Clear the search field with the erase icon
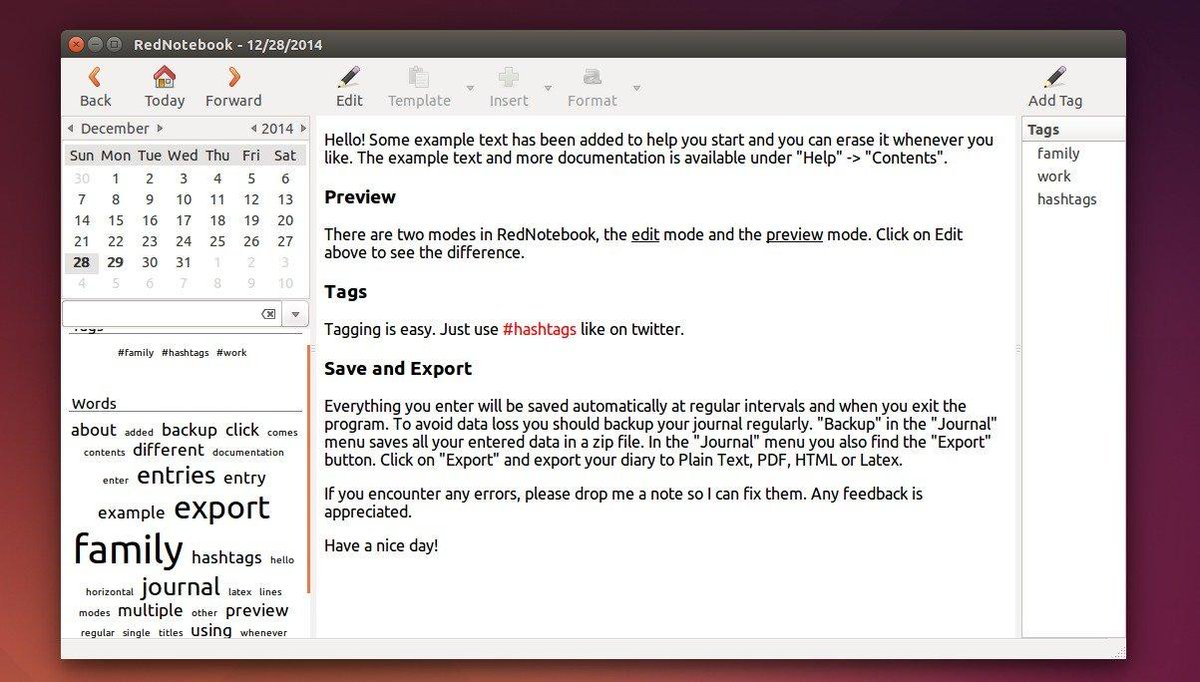 pyautogui.click(x=268, y=314)
